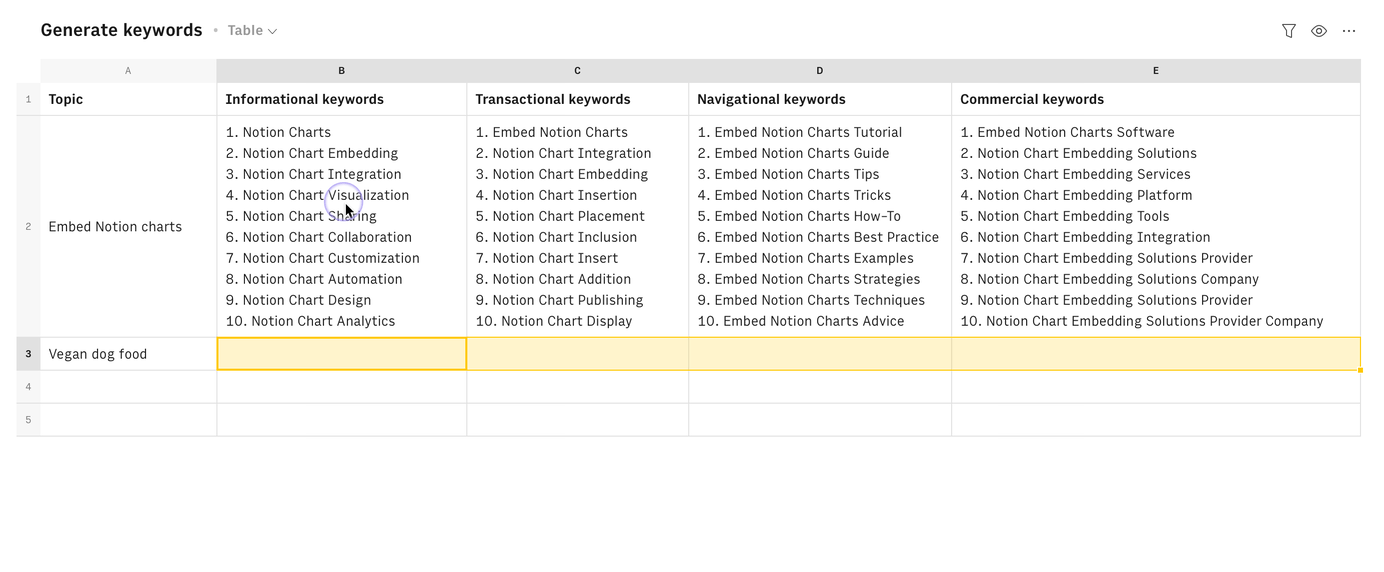Click the Transactional keywords header cell

(578, 99)
